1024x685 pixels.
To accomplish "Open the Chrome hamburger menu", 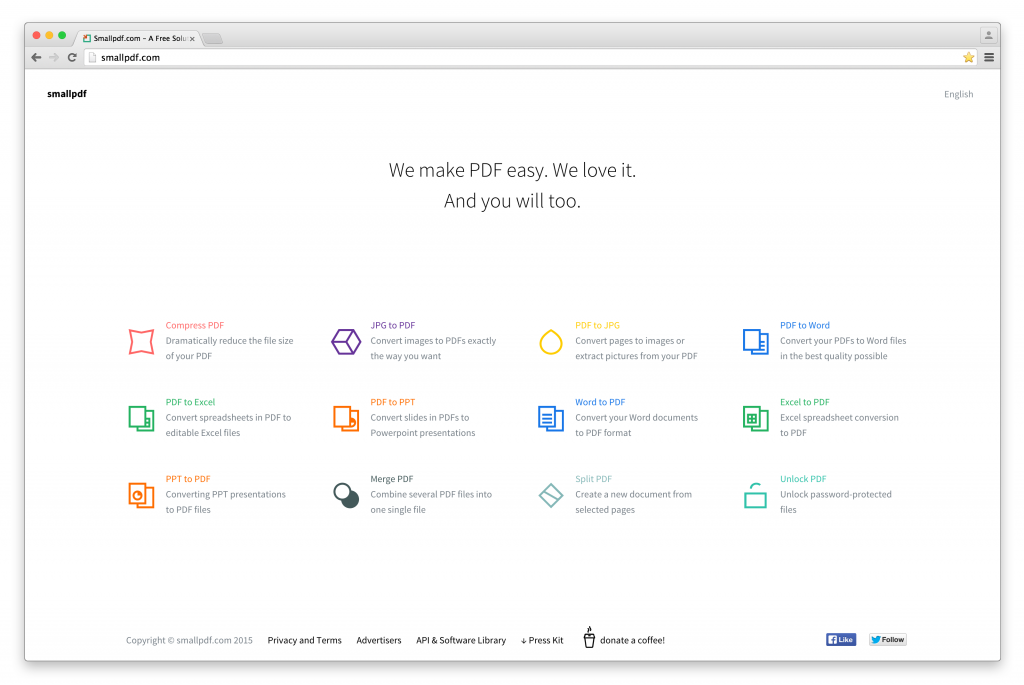I will coord(989,57).
